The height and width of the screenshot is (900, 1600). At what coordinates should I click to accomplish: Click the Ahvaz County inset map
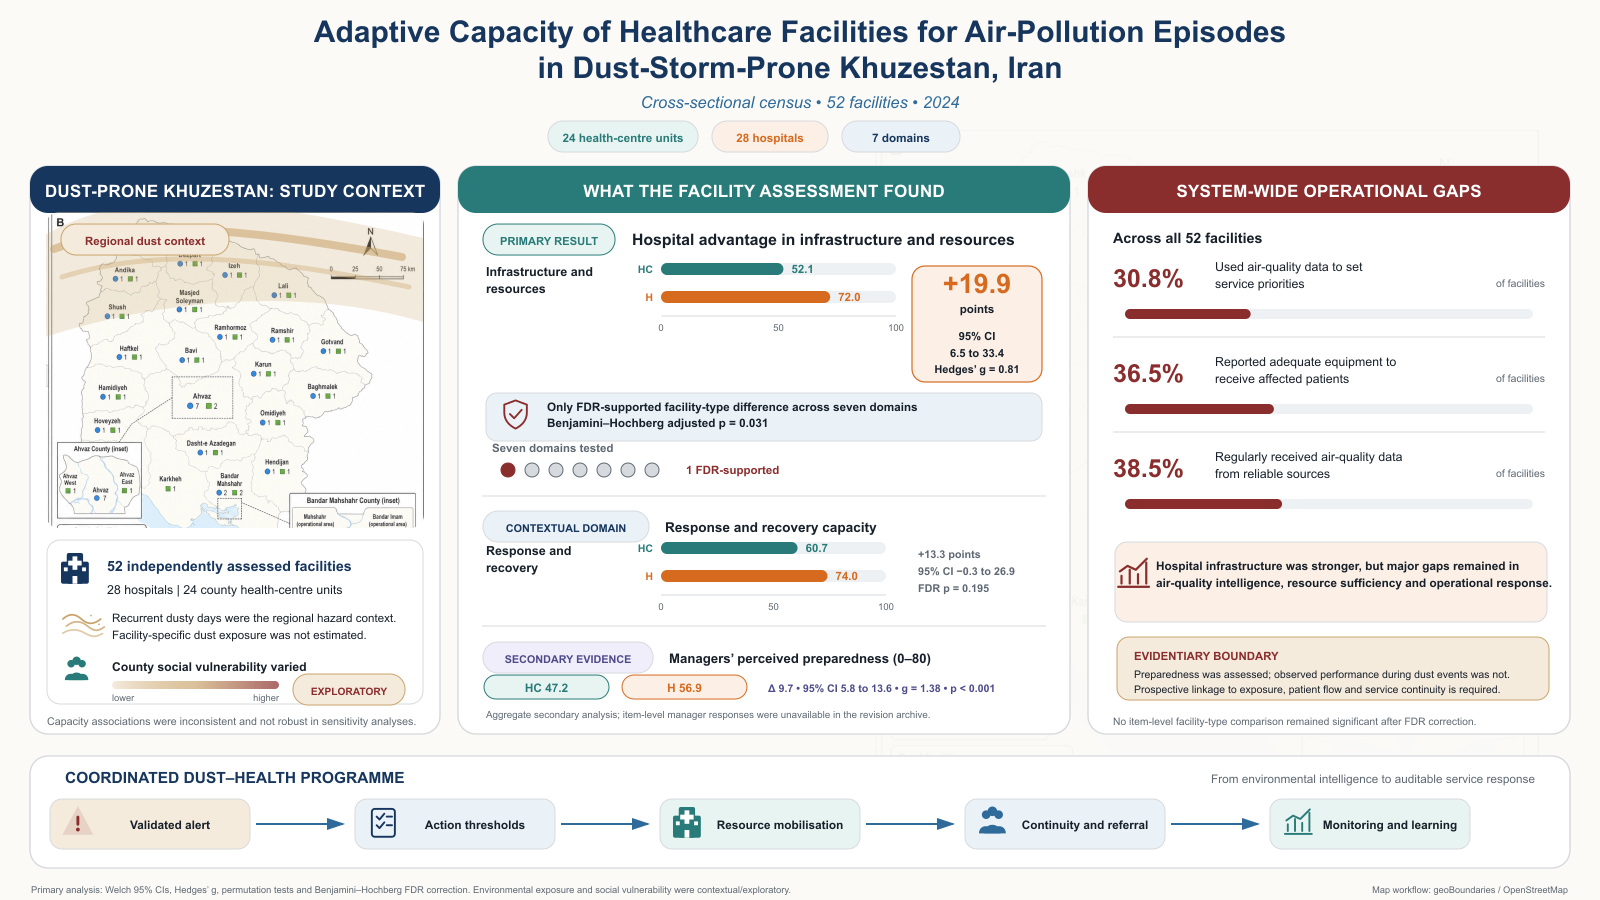click(x=100, y=478)
